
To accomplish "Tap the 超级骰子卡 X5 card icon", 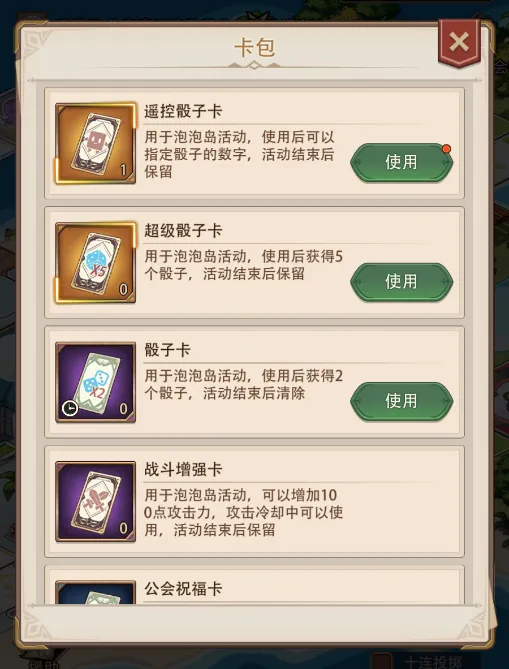I will pos(95,263).
